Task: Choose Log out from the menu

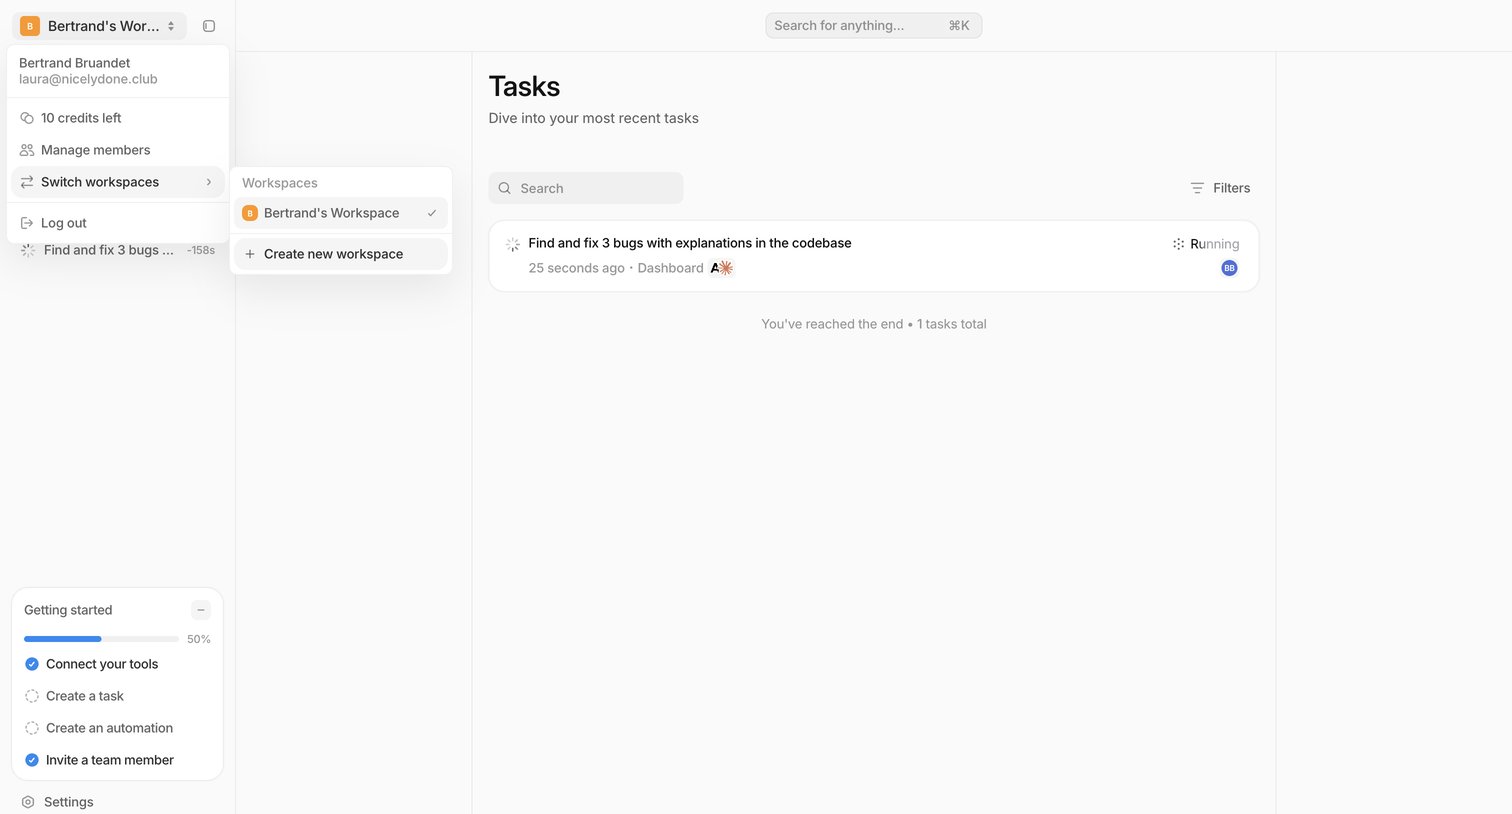Action: 118,223
